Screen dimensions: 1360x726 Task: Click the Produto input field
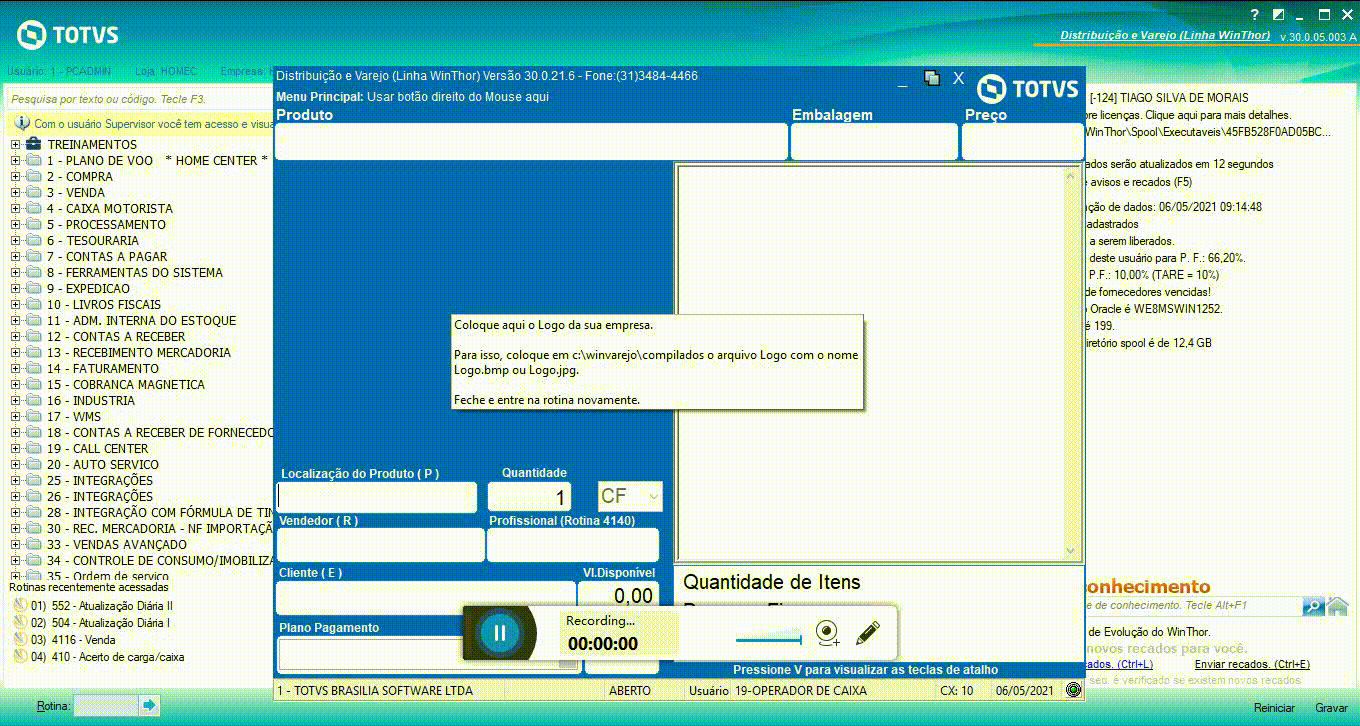coord(532,142)
